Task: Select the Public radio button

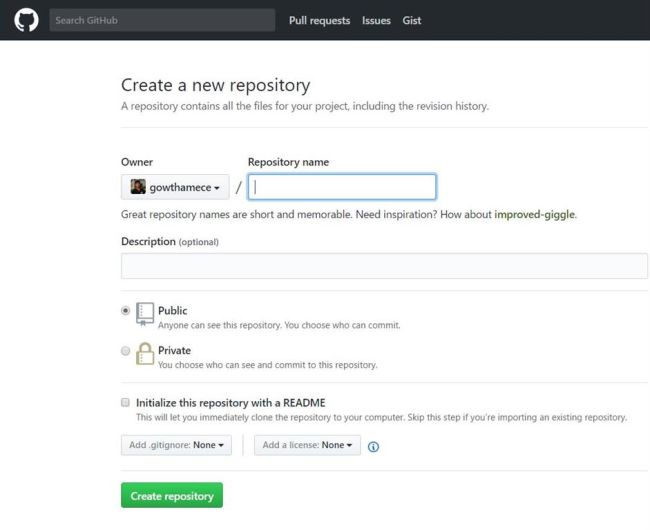Action: [x=126, y=311]
